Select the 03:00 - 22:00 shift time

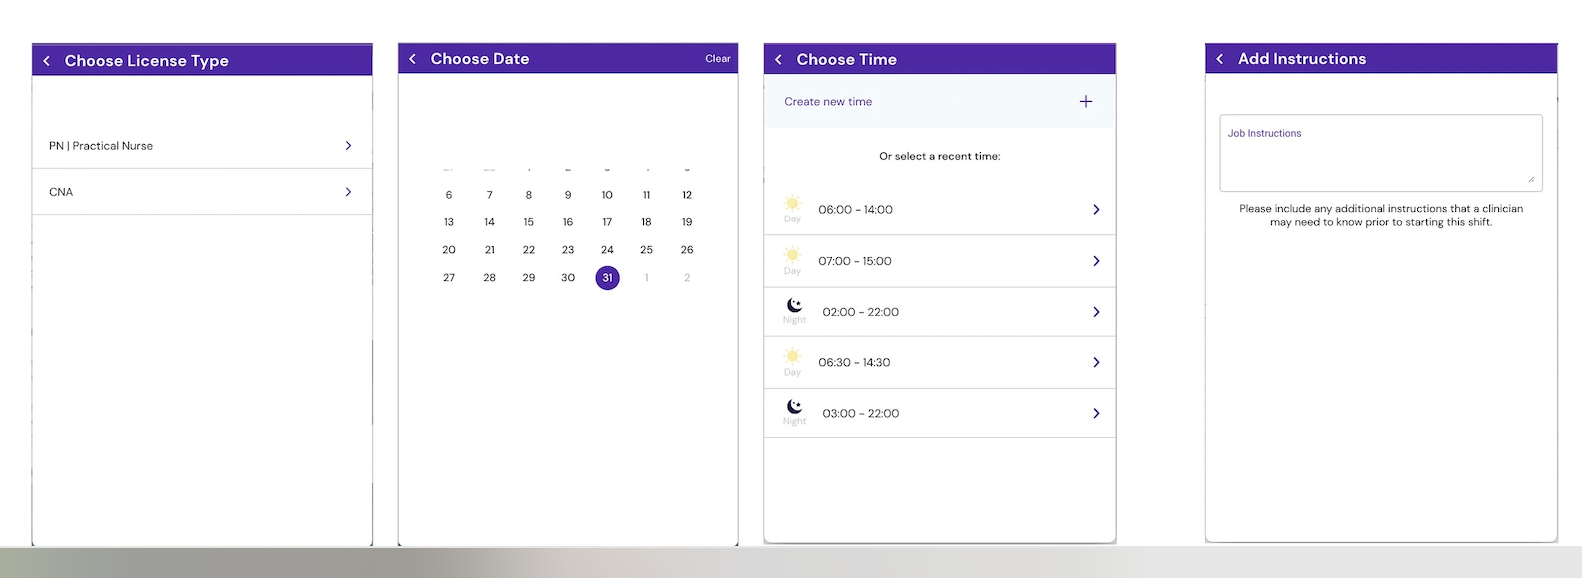click(x=940, y=413)
